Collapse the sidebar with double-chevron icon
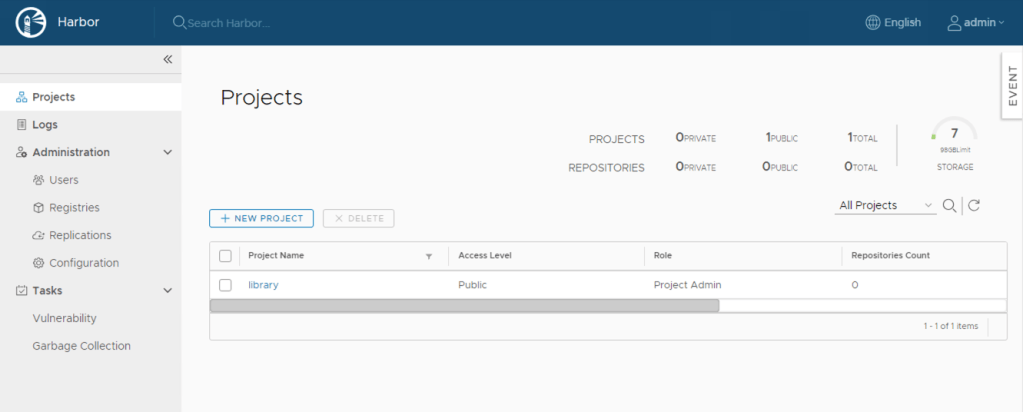The width and height of the screenshot is (1023, 412). pos(167,59)
